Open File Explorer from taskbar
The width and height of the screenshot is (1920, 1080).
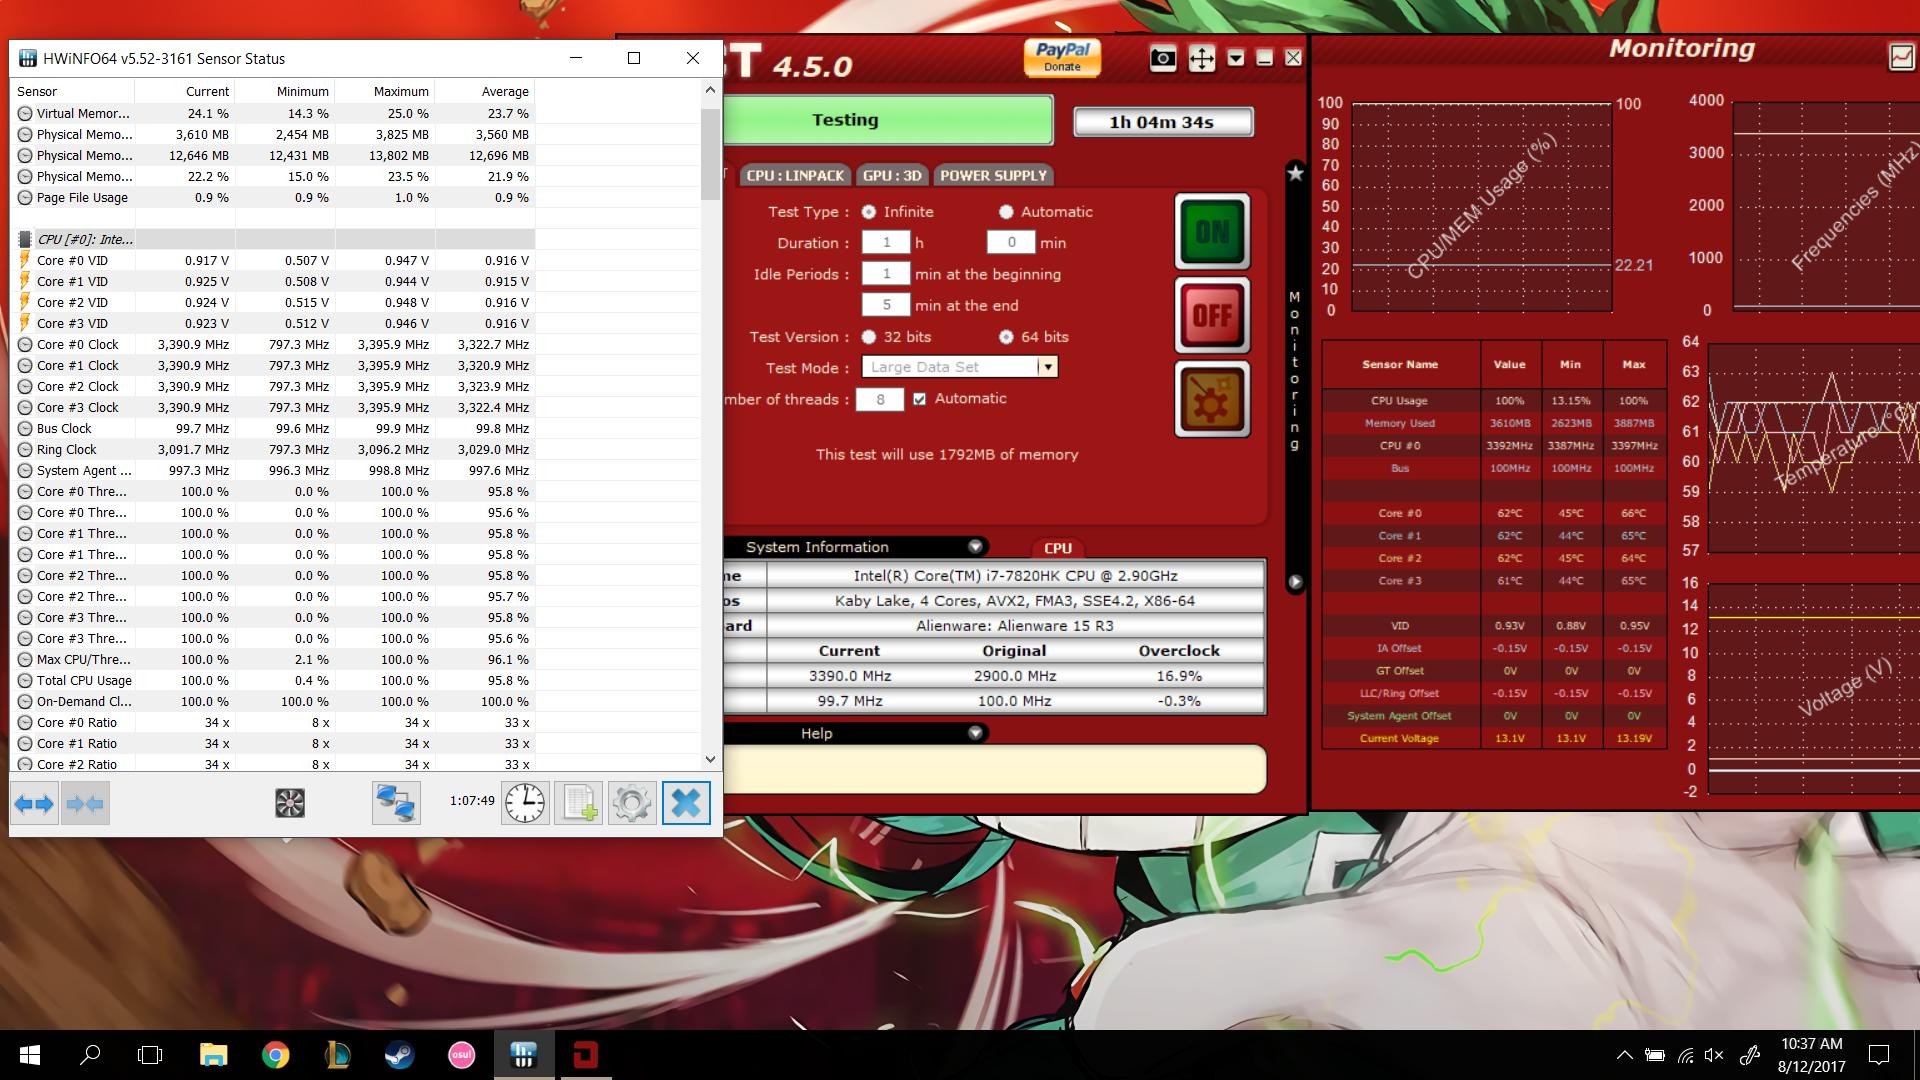tap(213, 1055)
